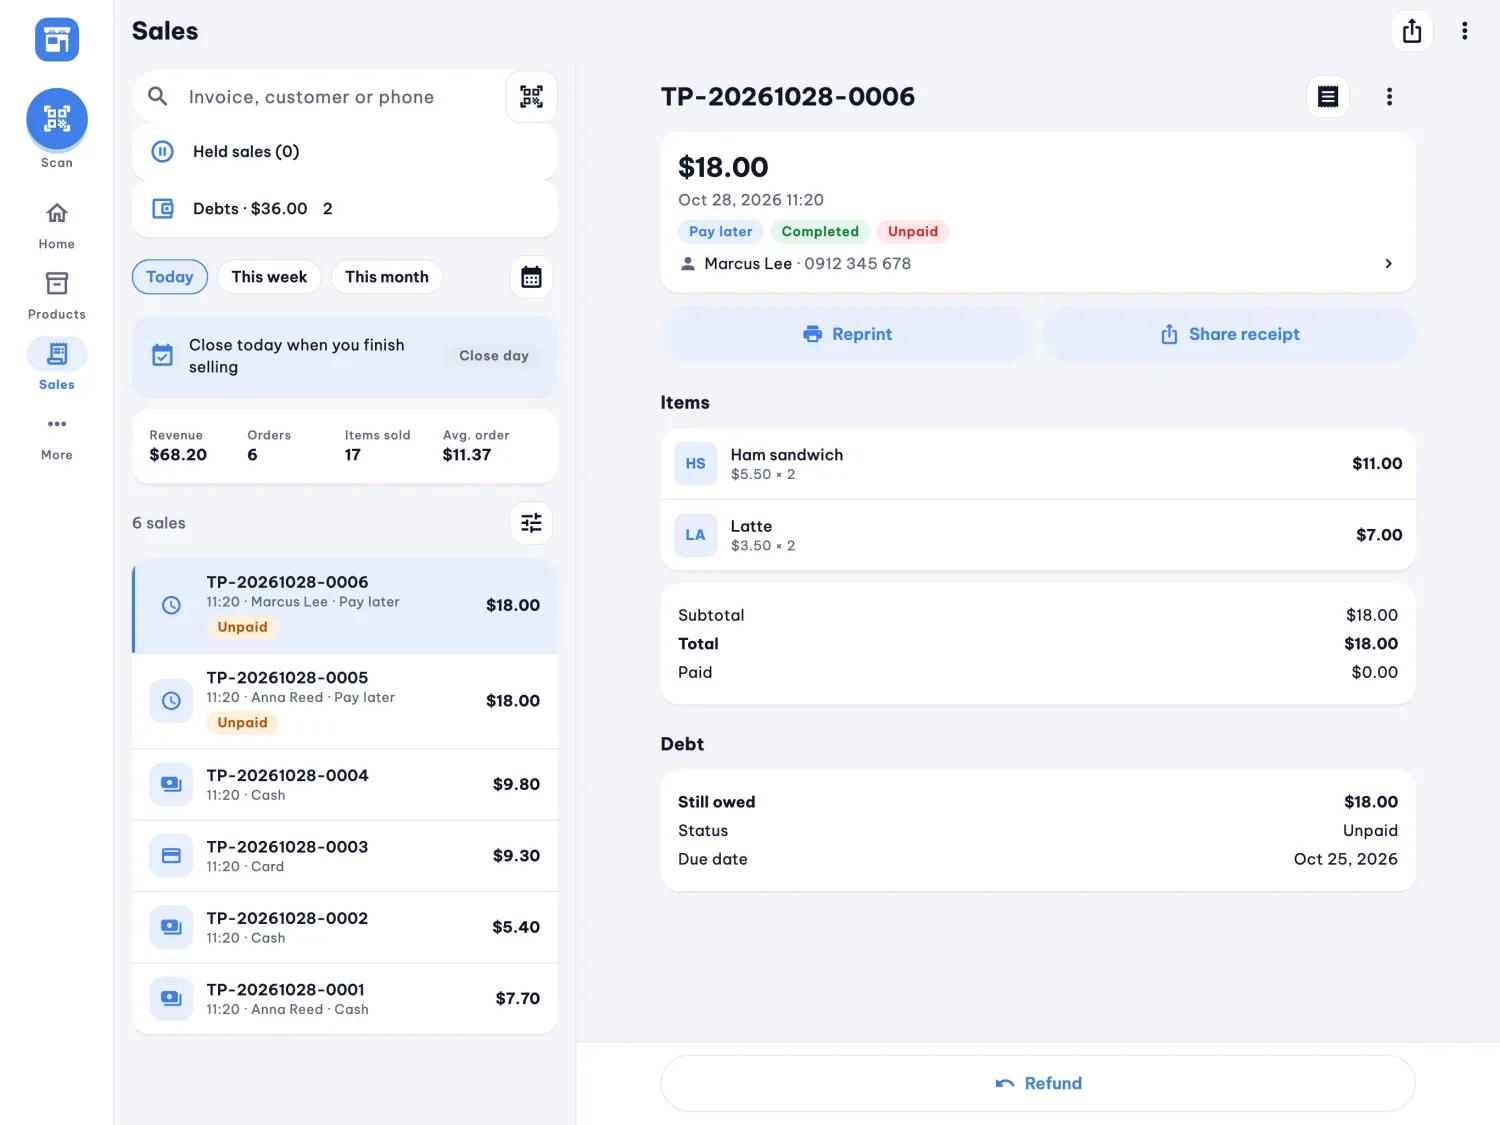
Task: Focus the invoice, customer or phone search field
Action: [x=319, y=97]
